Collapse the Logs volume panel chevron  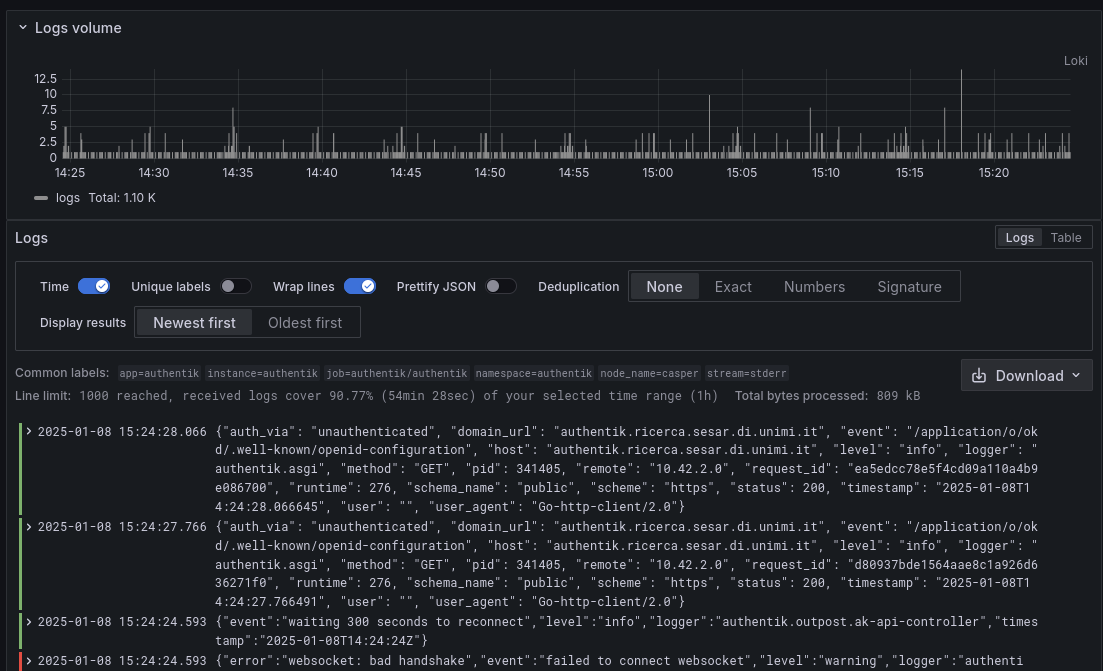[22, 28]
